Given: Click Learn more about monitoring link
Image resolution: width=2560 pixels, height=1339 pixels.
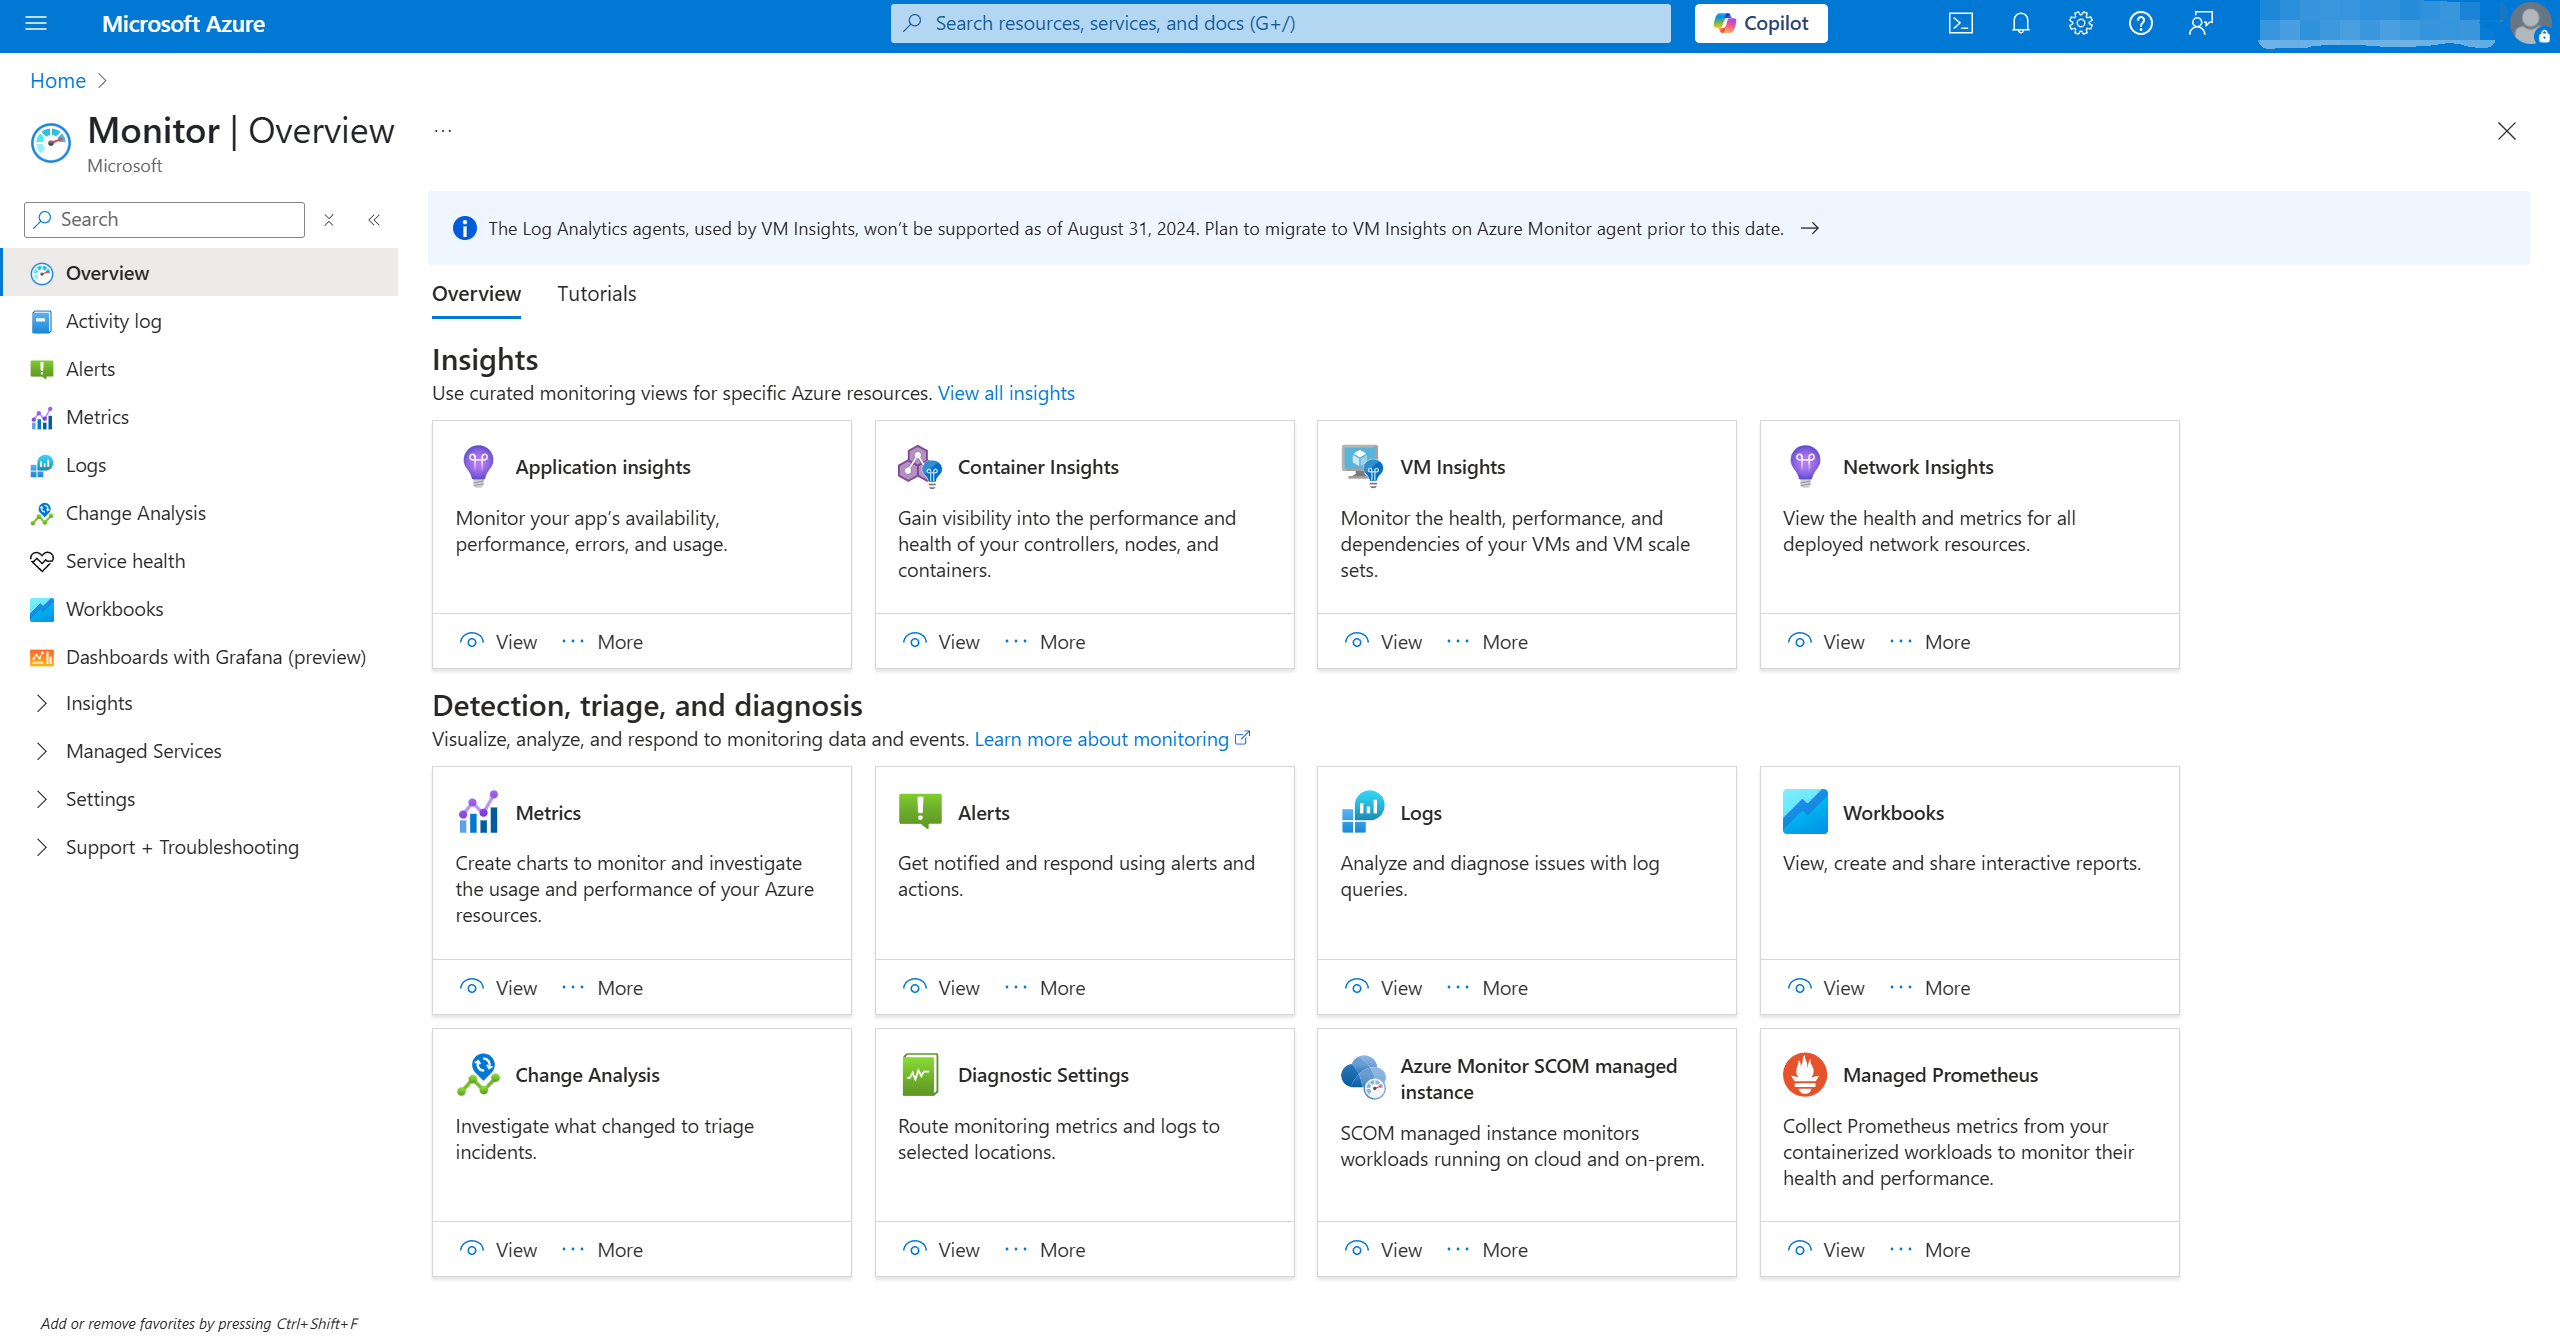Looking at the screenshot, I should click(x=1112, y=739).
